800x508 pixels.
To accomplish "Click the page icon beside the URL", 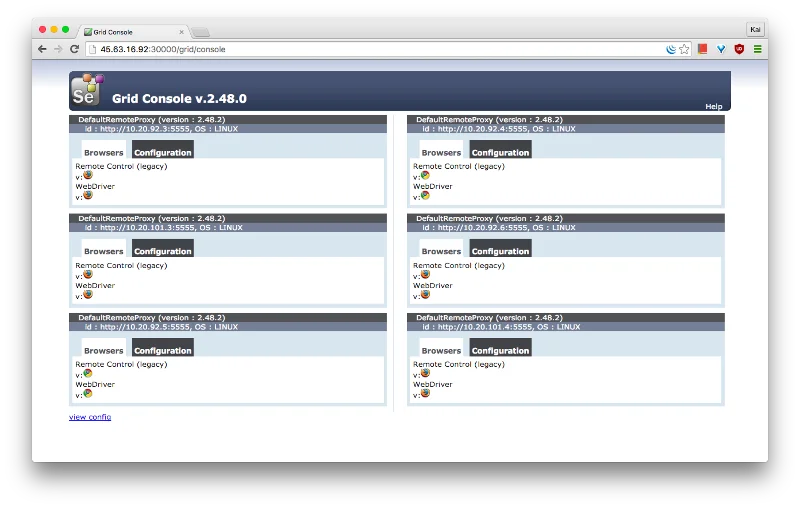I will [x=92, y=49].
